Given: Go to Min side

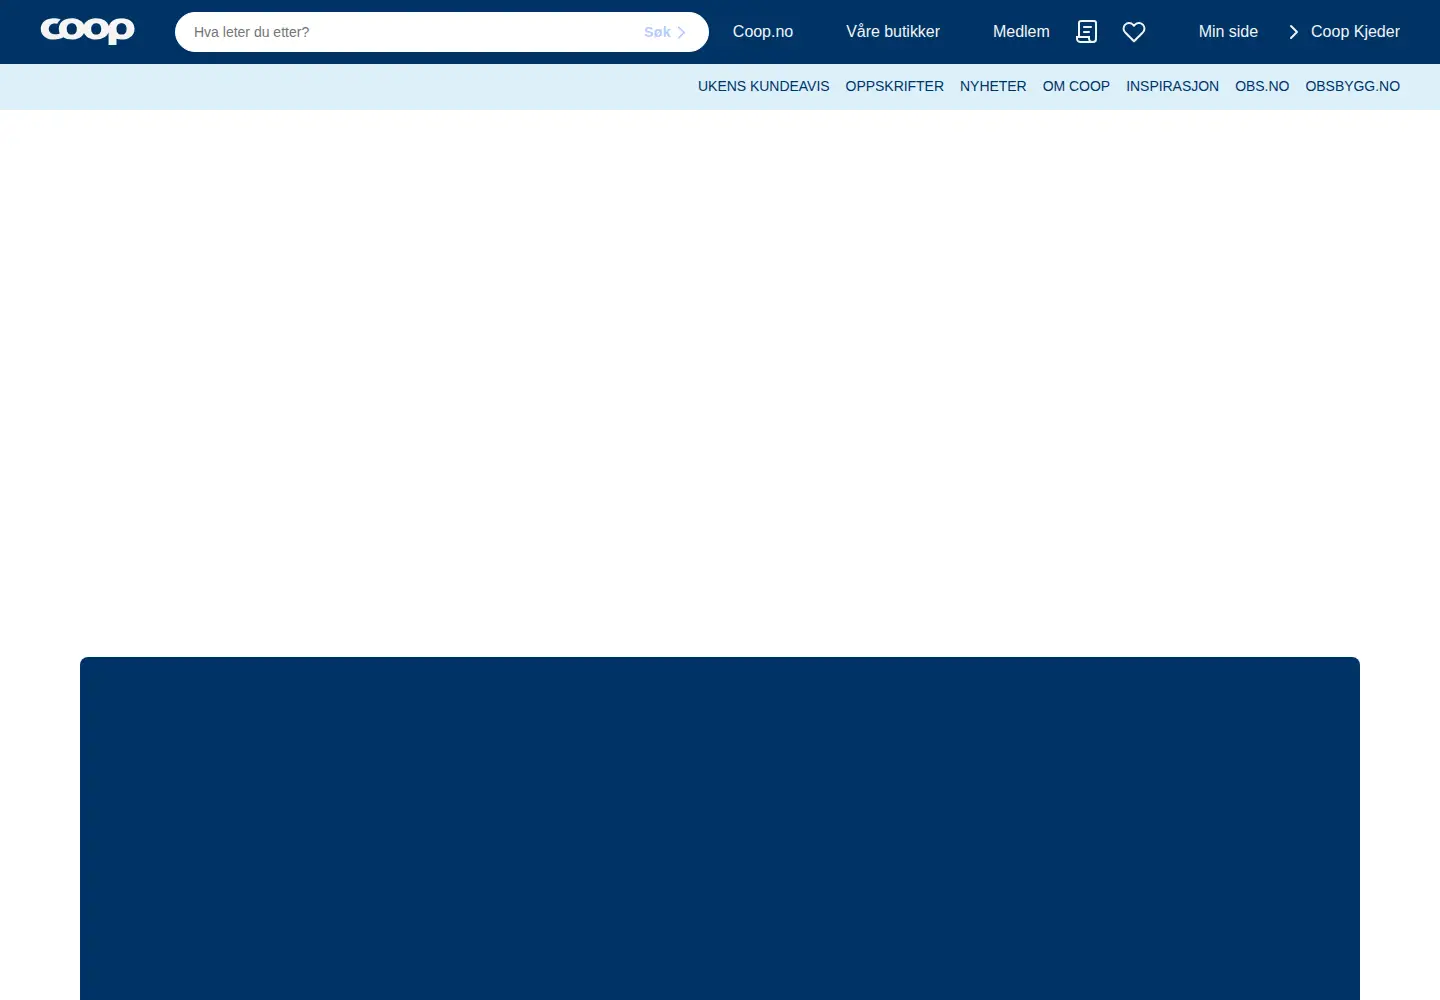Looking at the screenshot, I should (1228, 32).
